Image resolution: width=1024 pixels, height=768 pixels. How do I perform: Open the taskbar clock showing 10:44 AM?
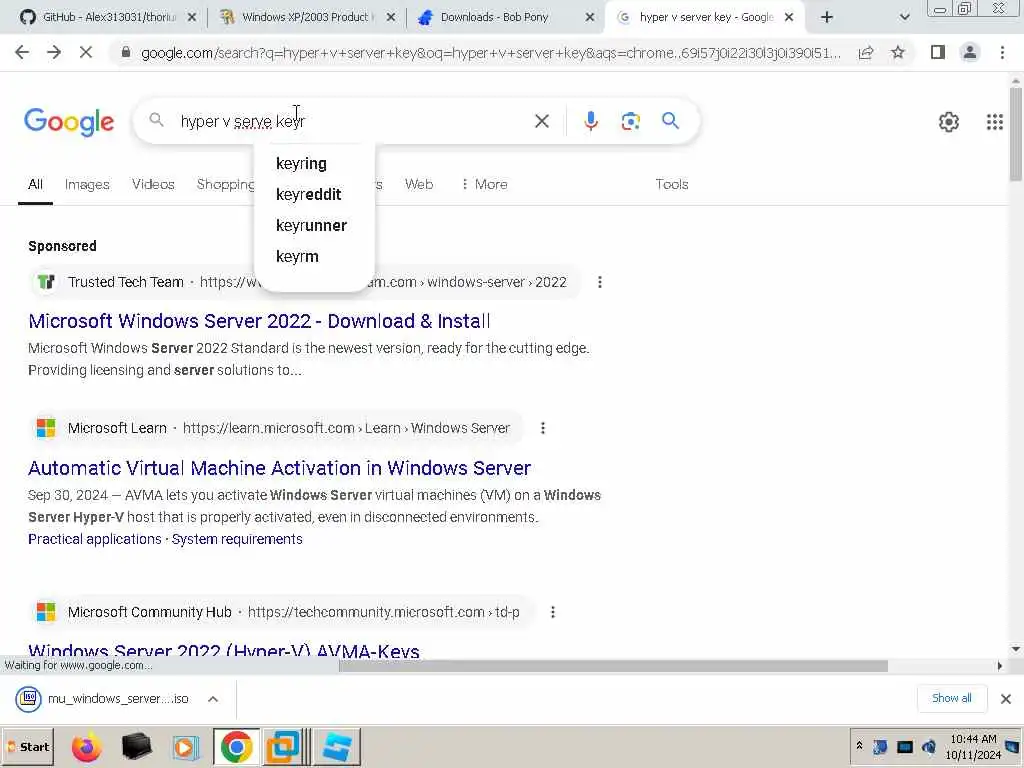(973, 746)
